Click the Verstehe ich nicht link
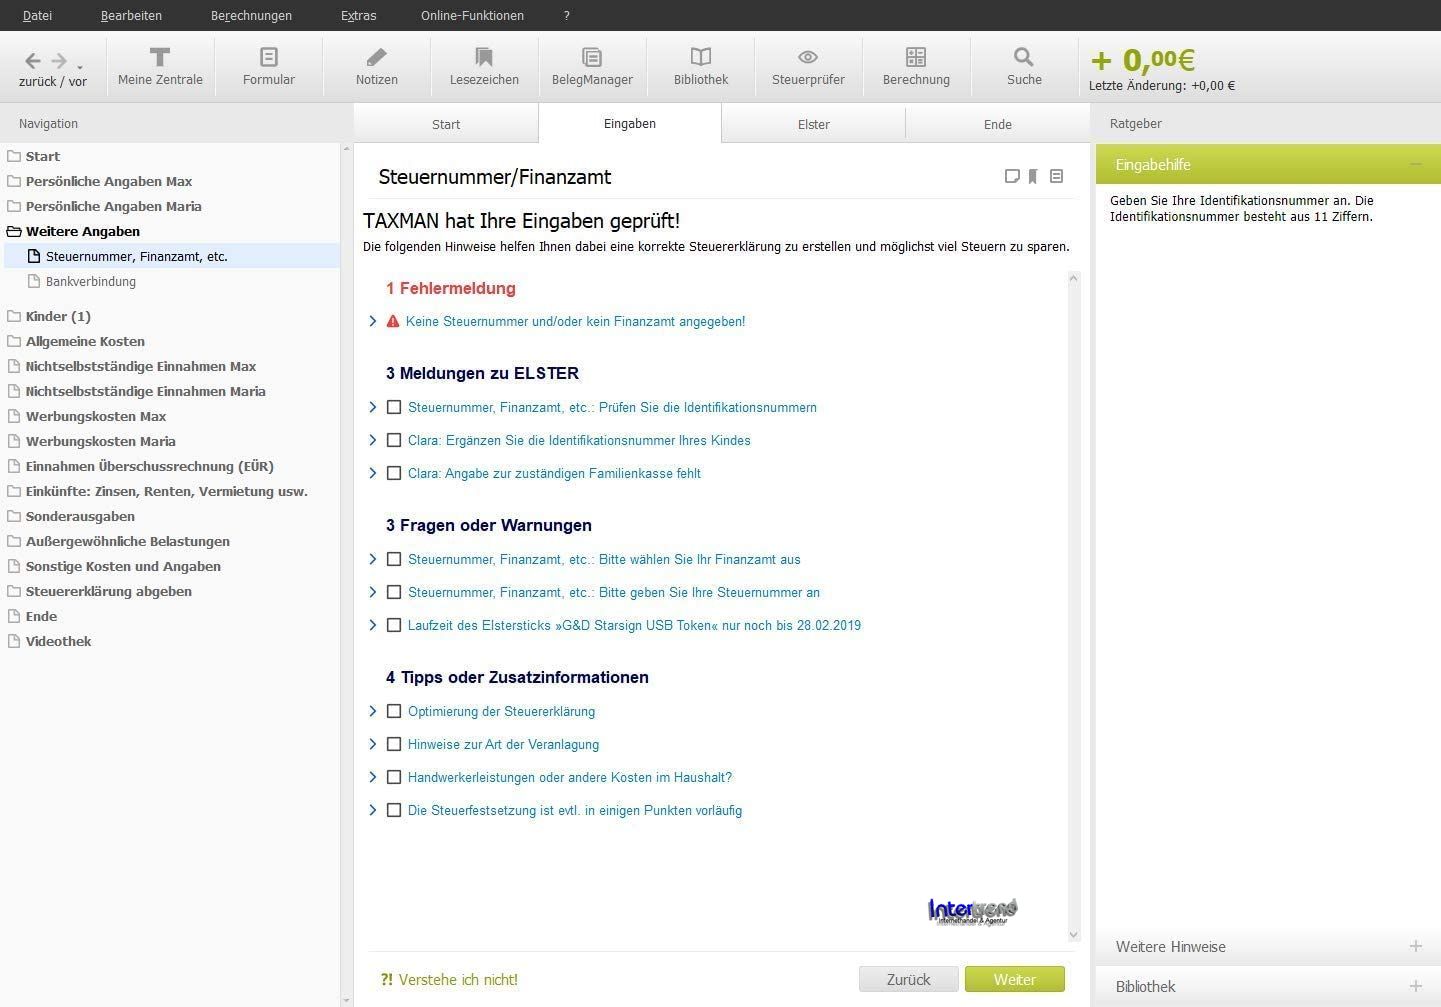The height and width of the screenshot is (1007, 1441). tap(449, 980)
